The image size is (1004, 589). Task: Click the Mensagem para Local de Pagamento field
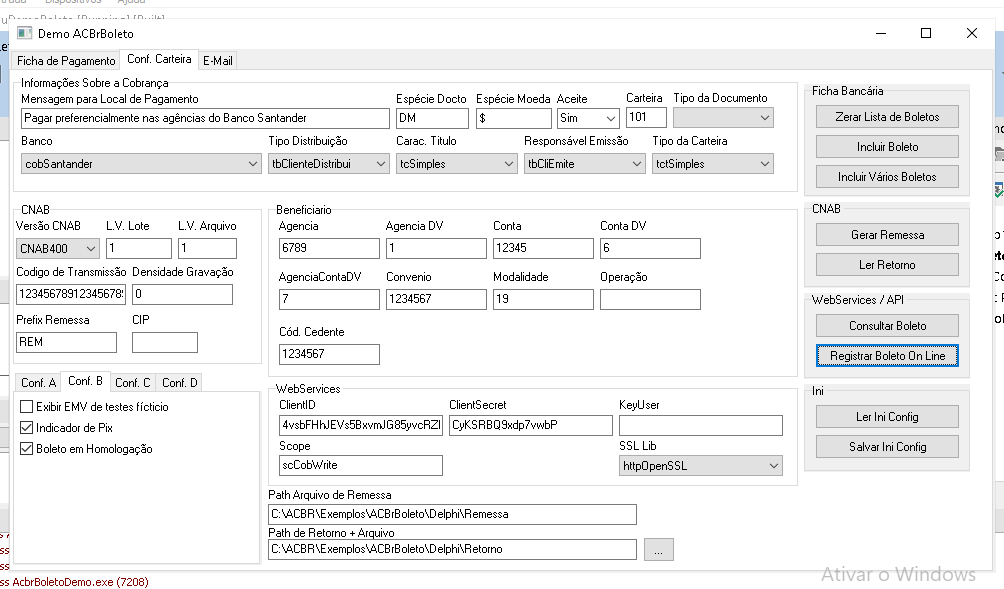point(205,118)
